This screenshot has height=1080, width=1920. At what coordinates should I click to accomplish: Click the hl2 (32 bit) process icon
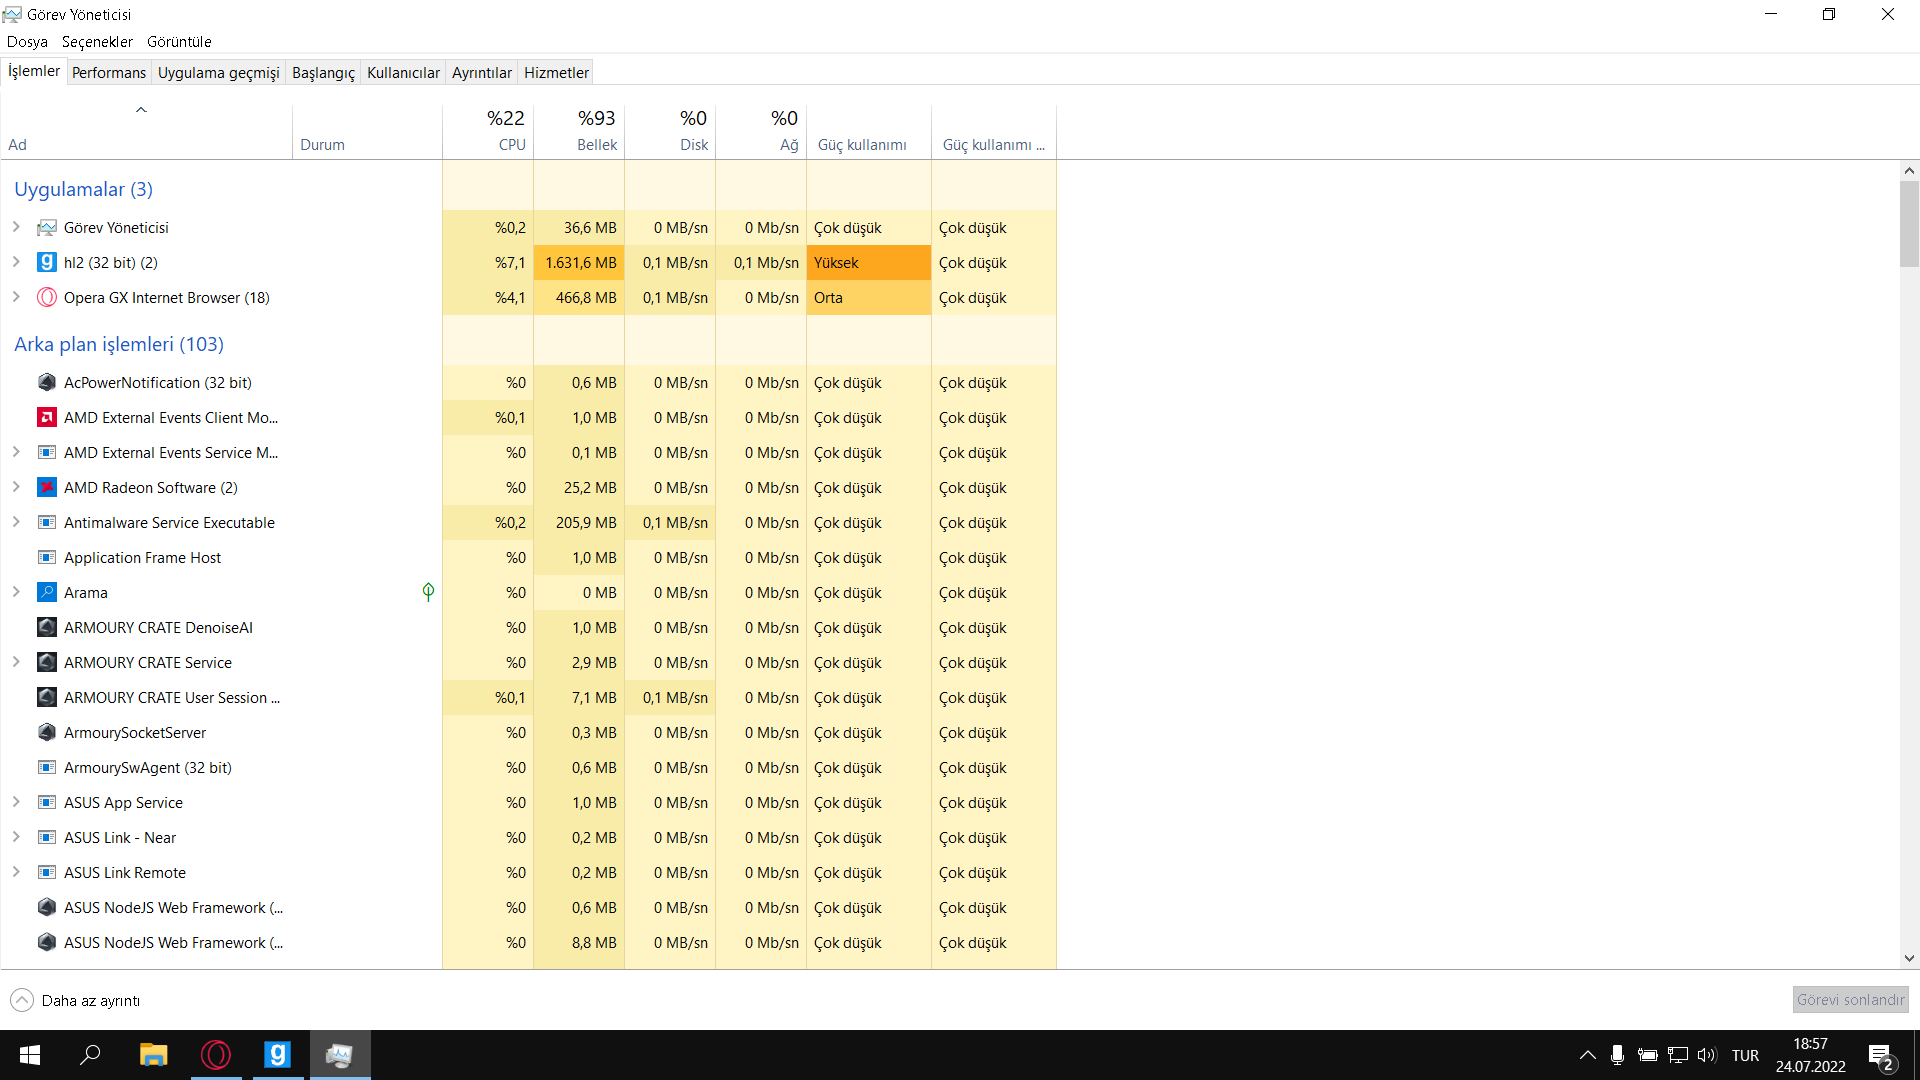coord(47,262)
